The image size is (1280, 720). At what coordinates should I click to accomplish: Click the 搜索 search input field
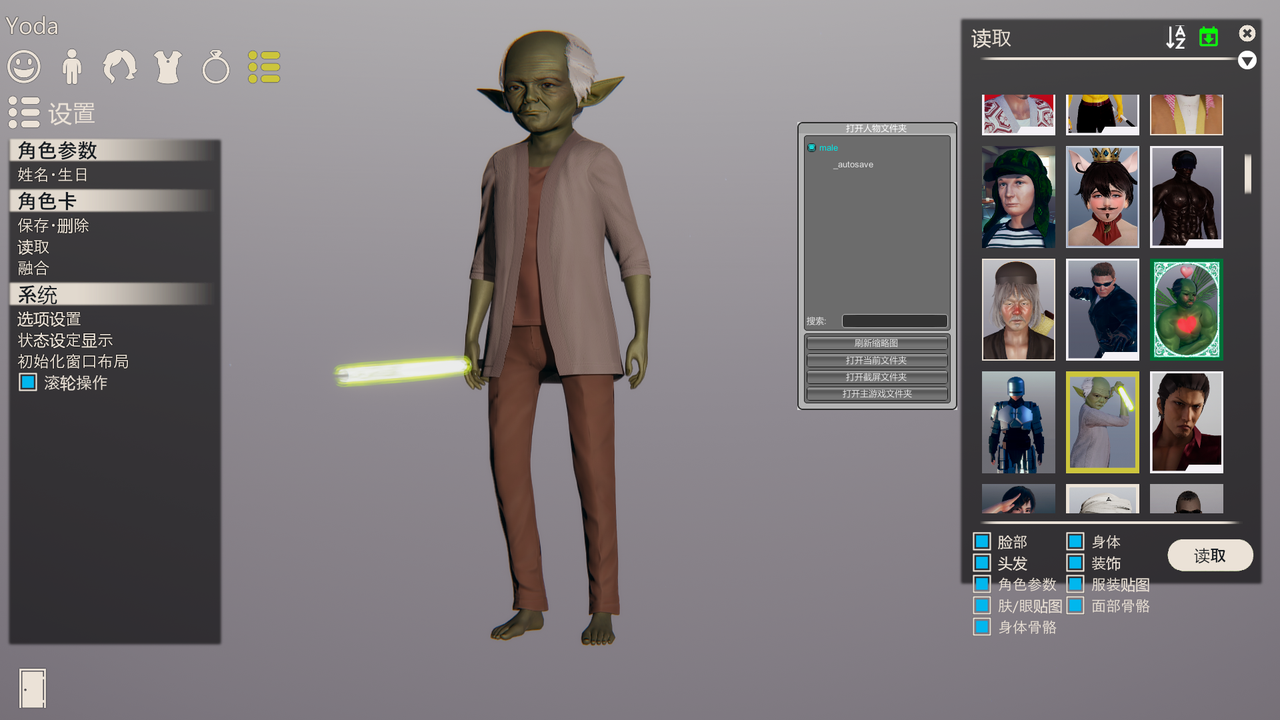(894, 321)
